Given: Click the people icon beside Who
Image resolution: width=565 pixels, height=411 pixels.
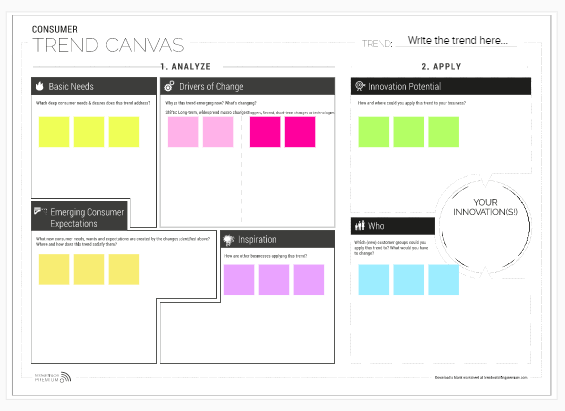Looking at the screenshot, I should click(x=360, y=226).
